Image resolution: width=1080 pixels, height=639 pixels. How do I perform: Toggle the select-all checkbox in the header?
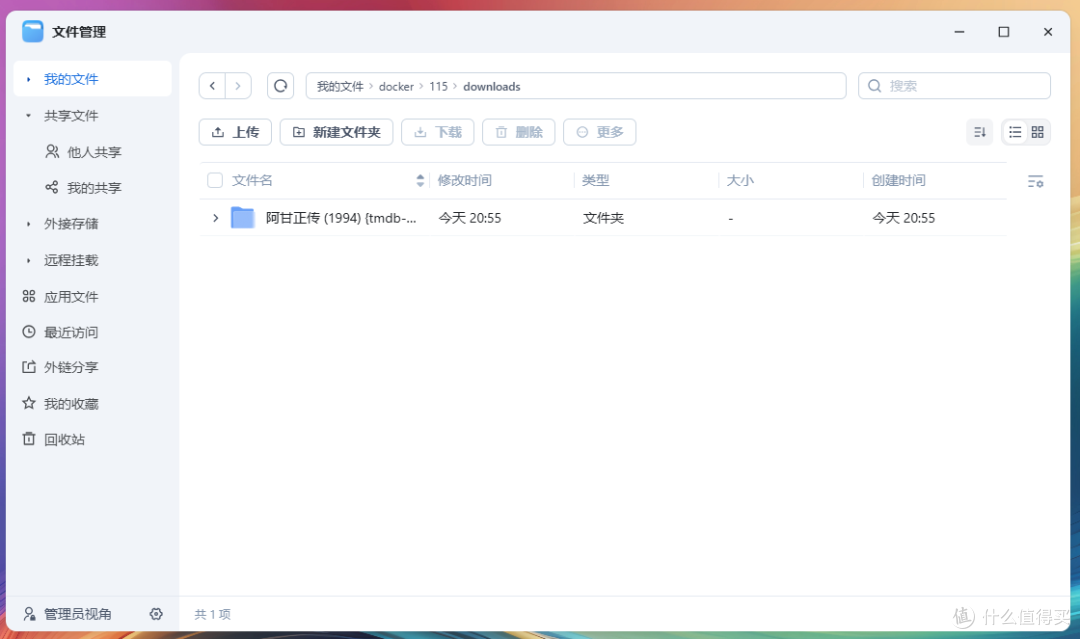214,180
